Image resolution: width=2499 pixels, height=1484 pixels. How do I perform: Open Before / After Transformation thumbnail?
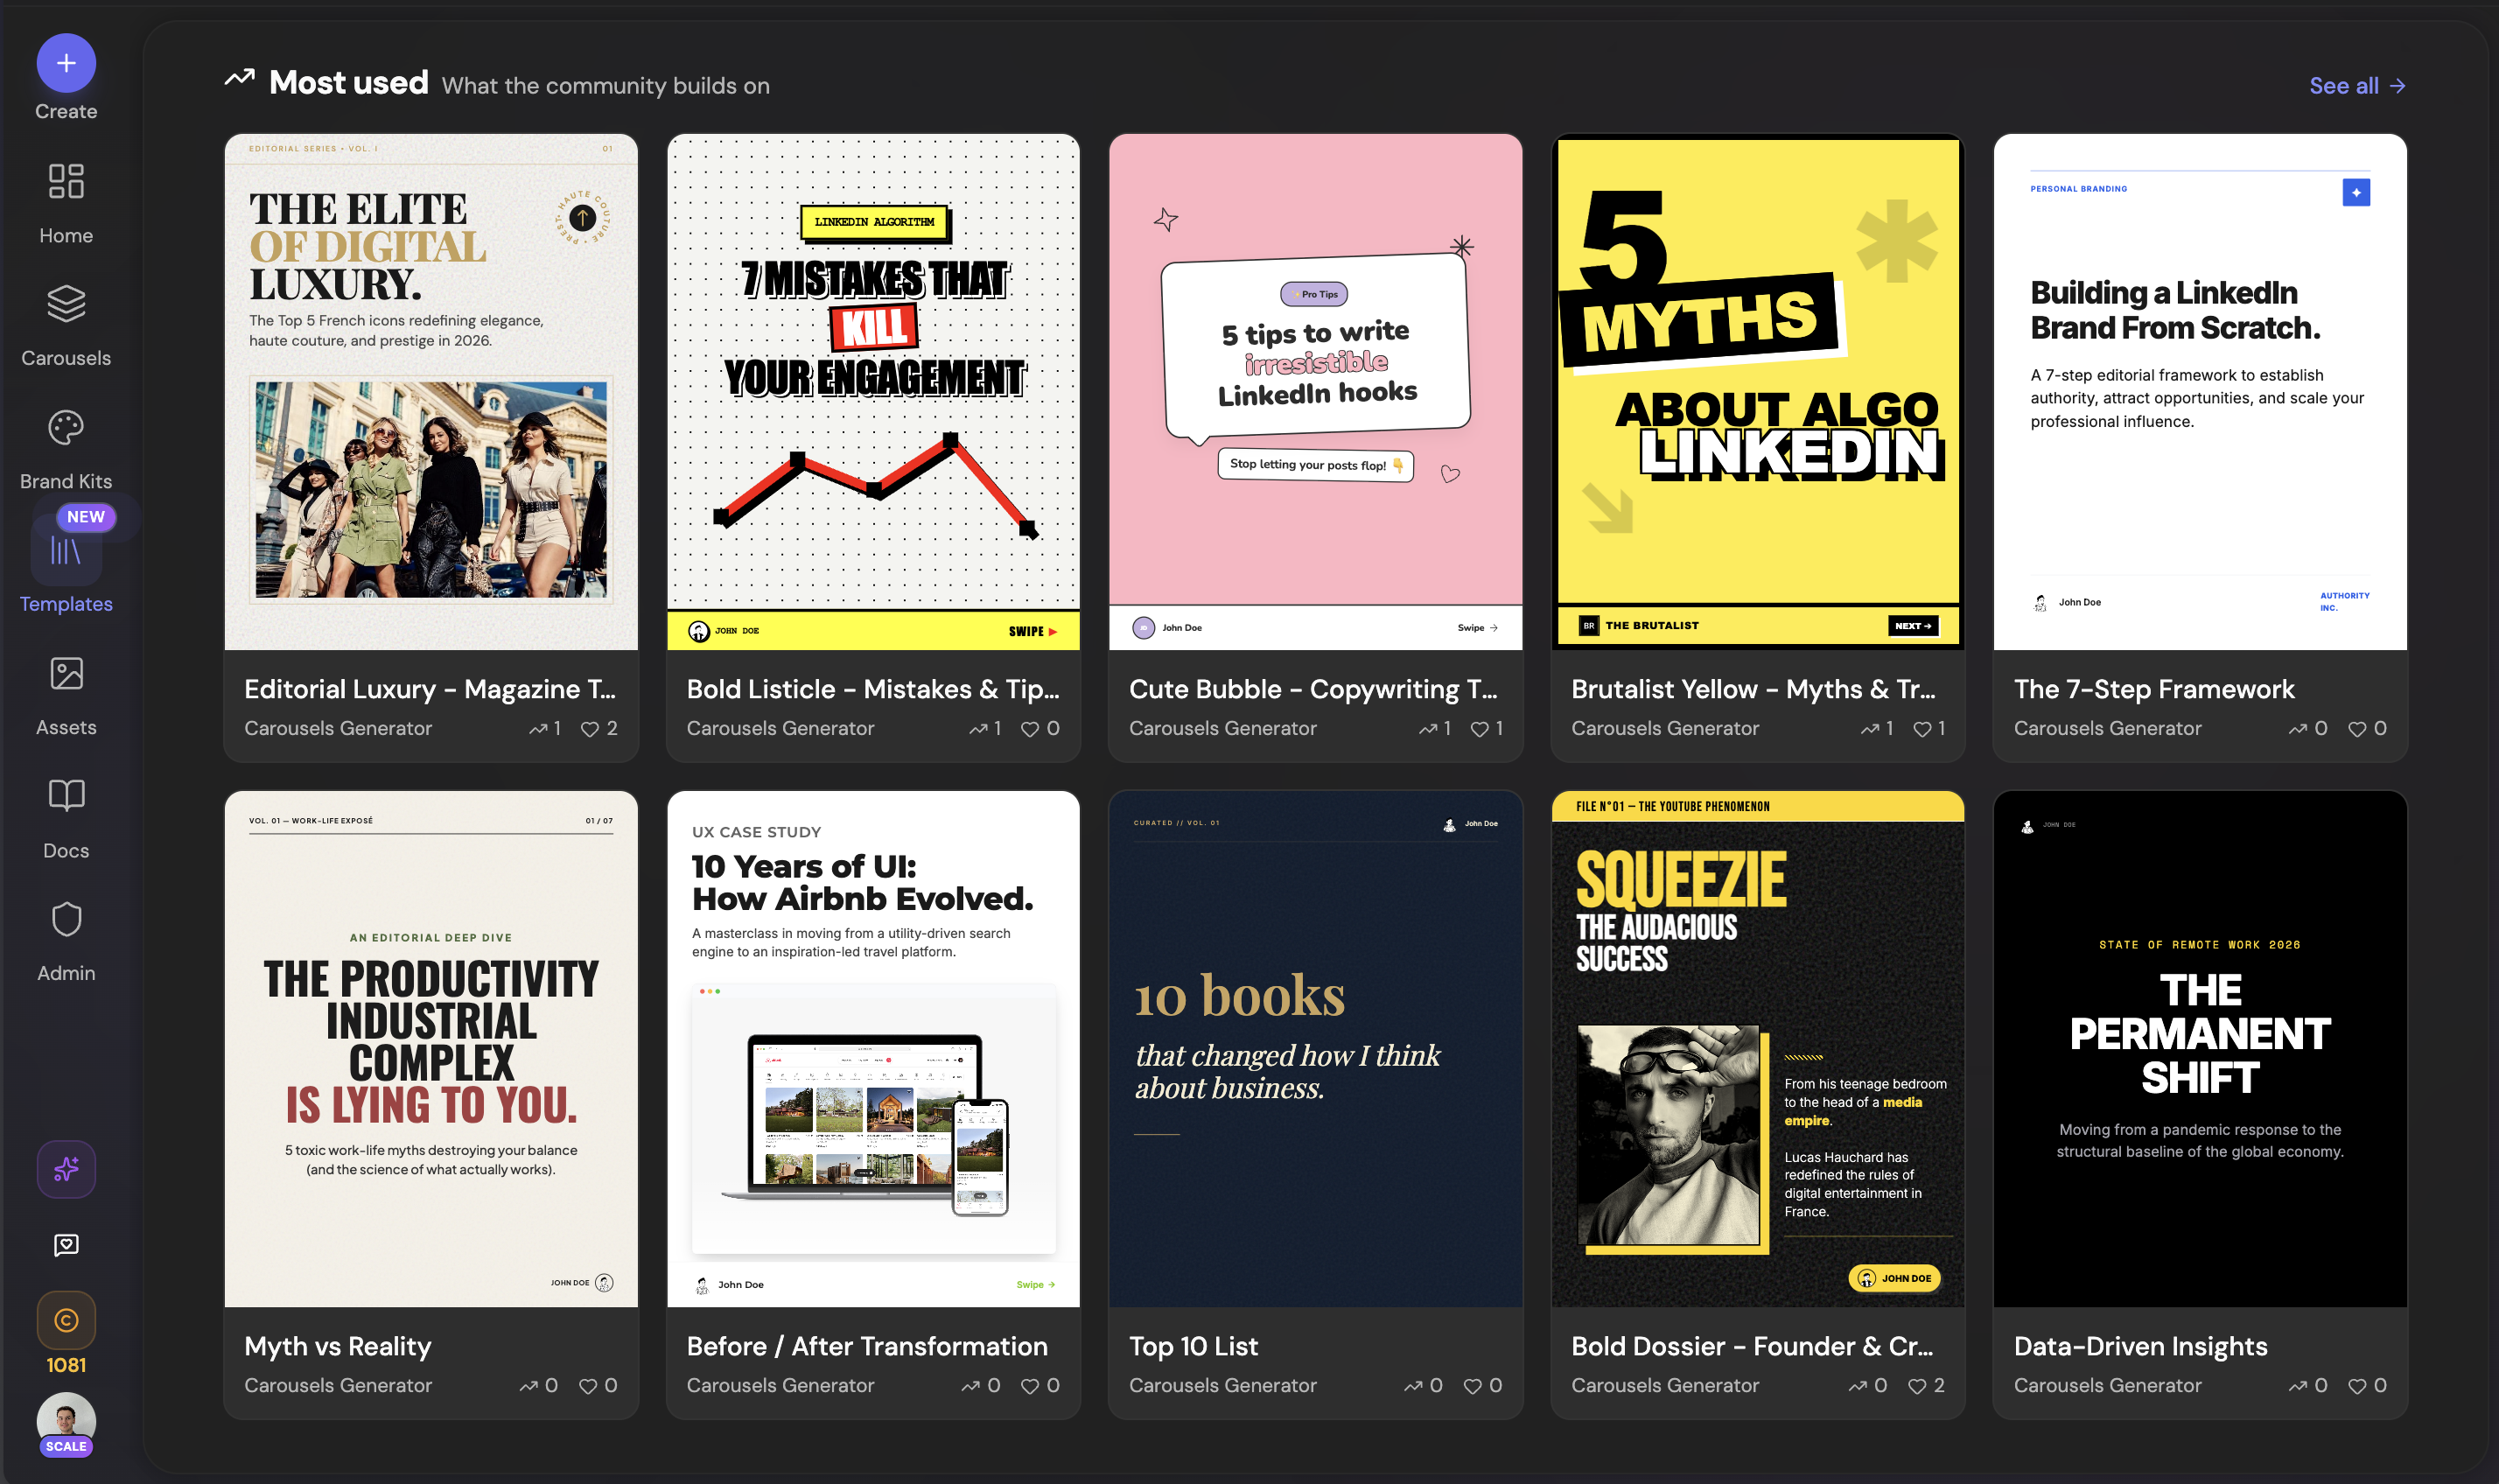pos(873,1048)
